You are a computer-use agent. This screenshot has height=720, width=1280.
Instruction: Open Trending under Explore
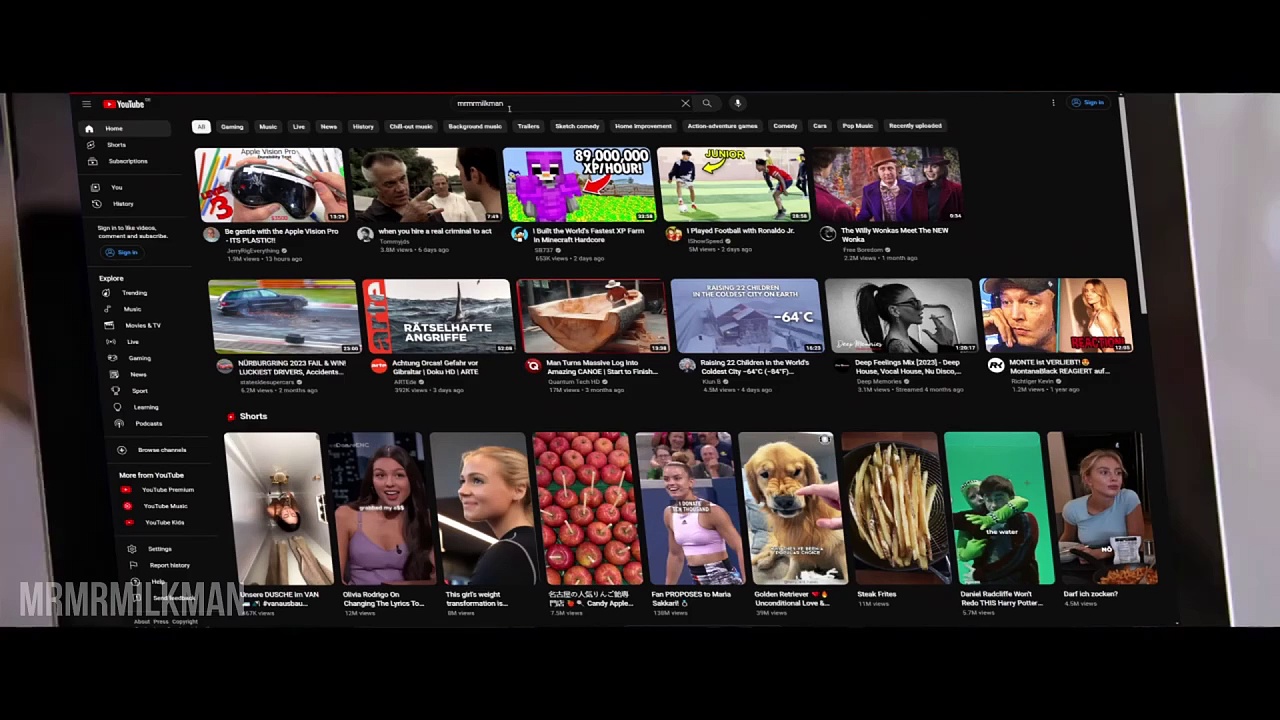(x=134, y=293)
